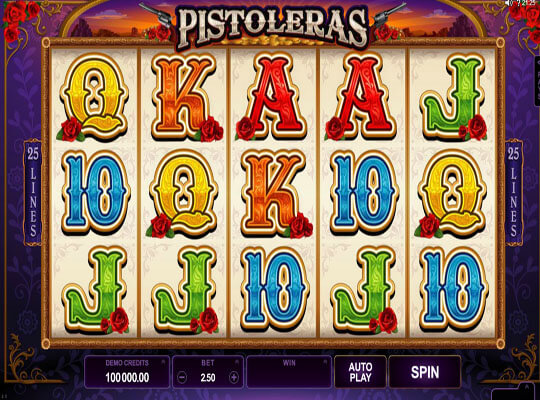
Task: Open the AUTO PLAY options
Action: [x=360, y=372]
